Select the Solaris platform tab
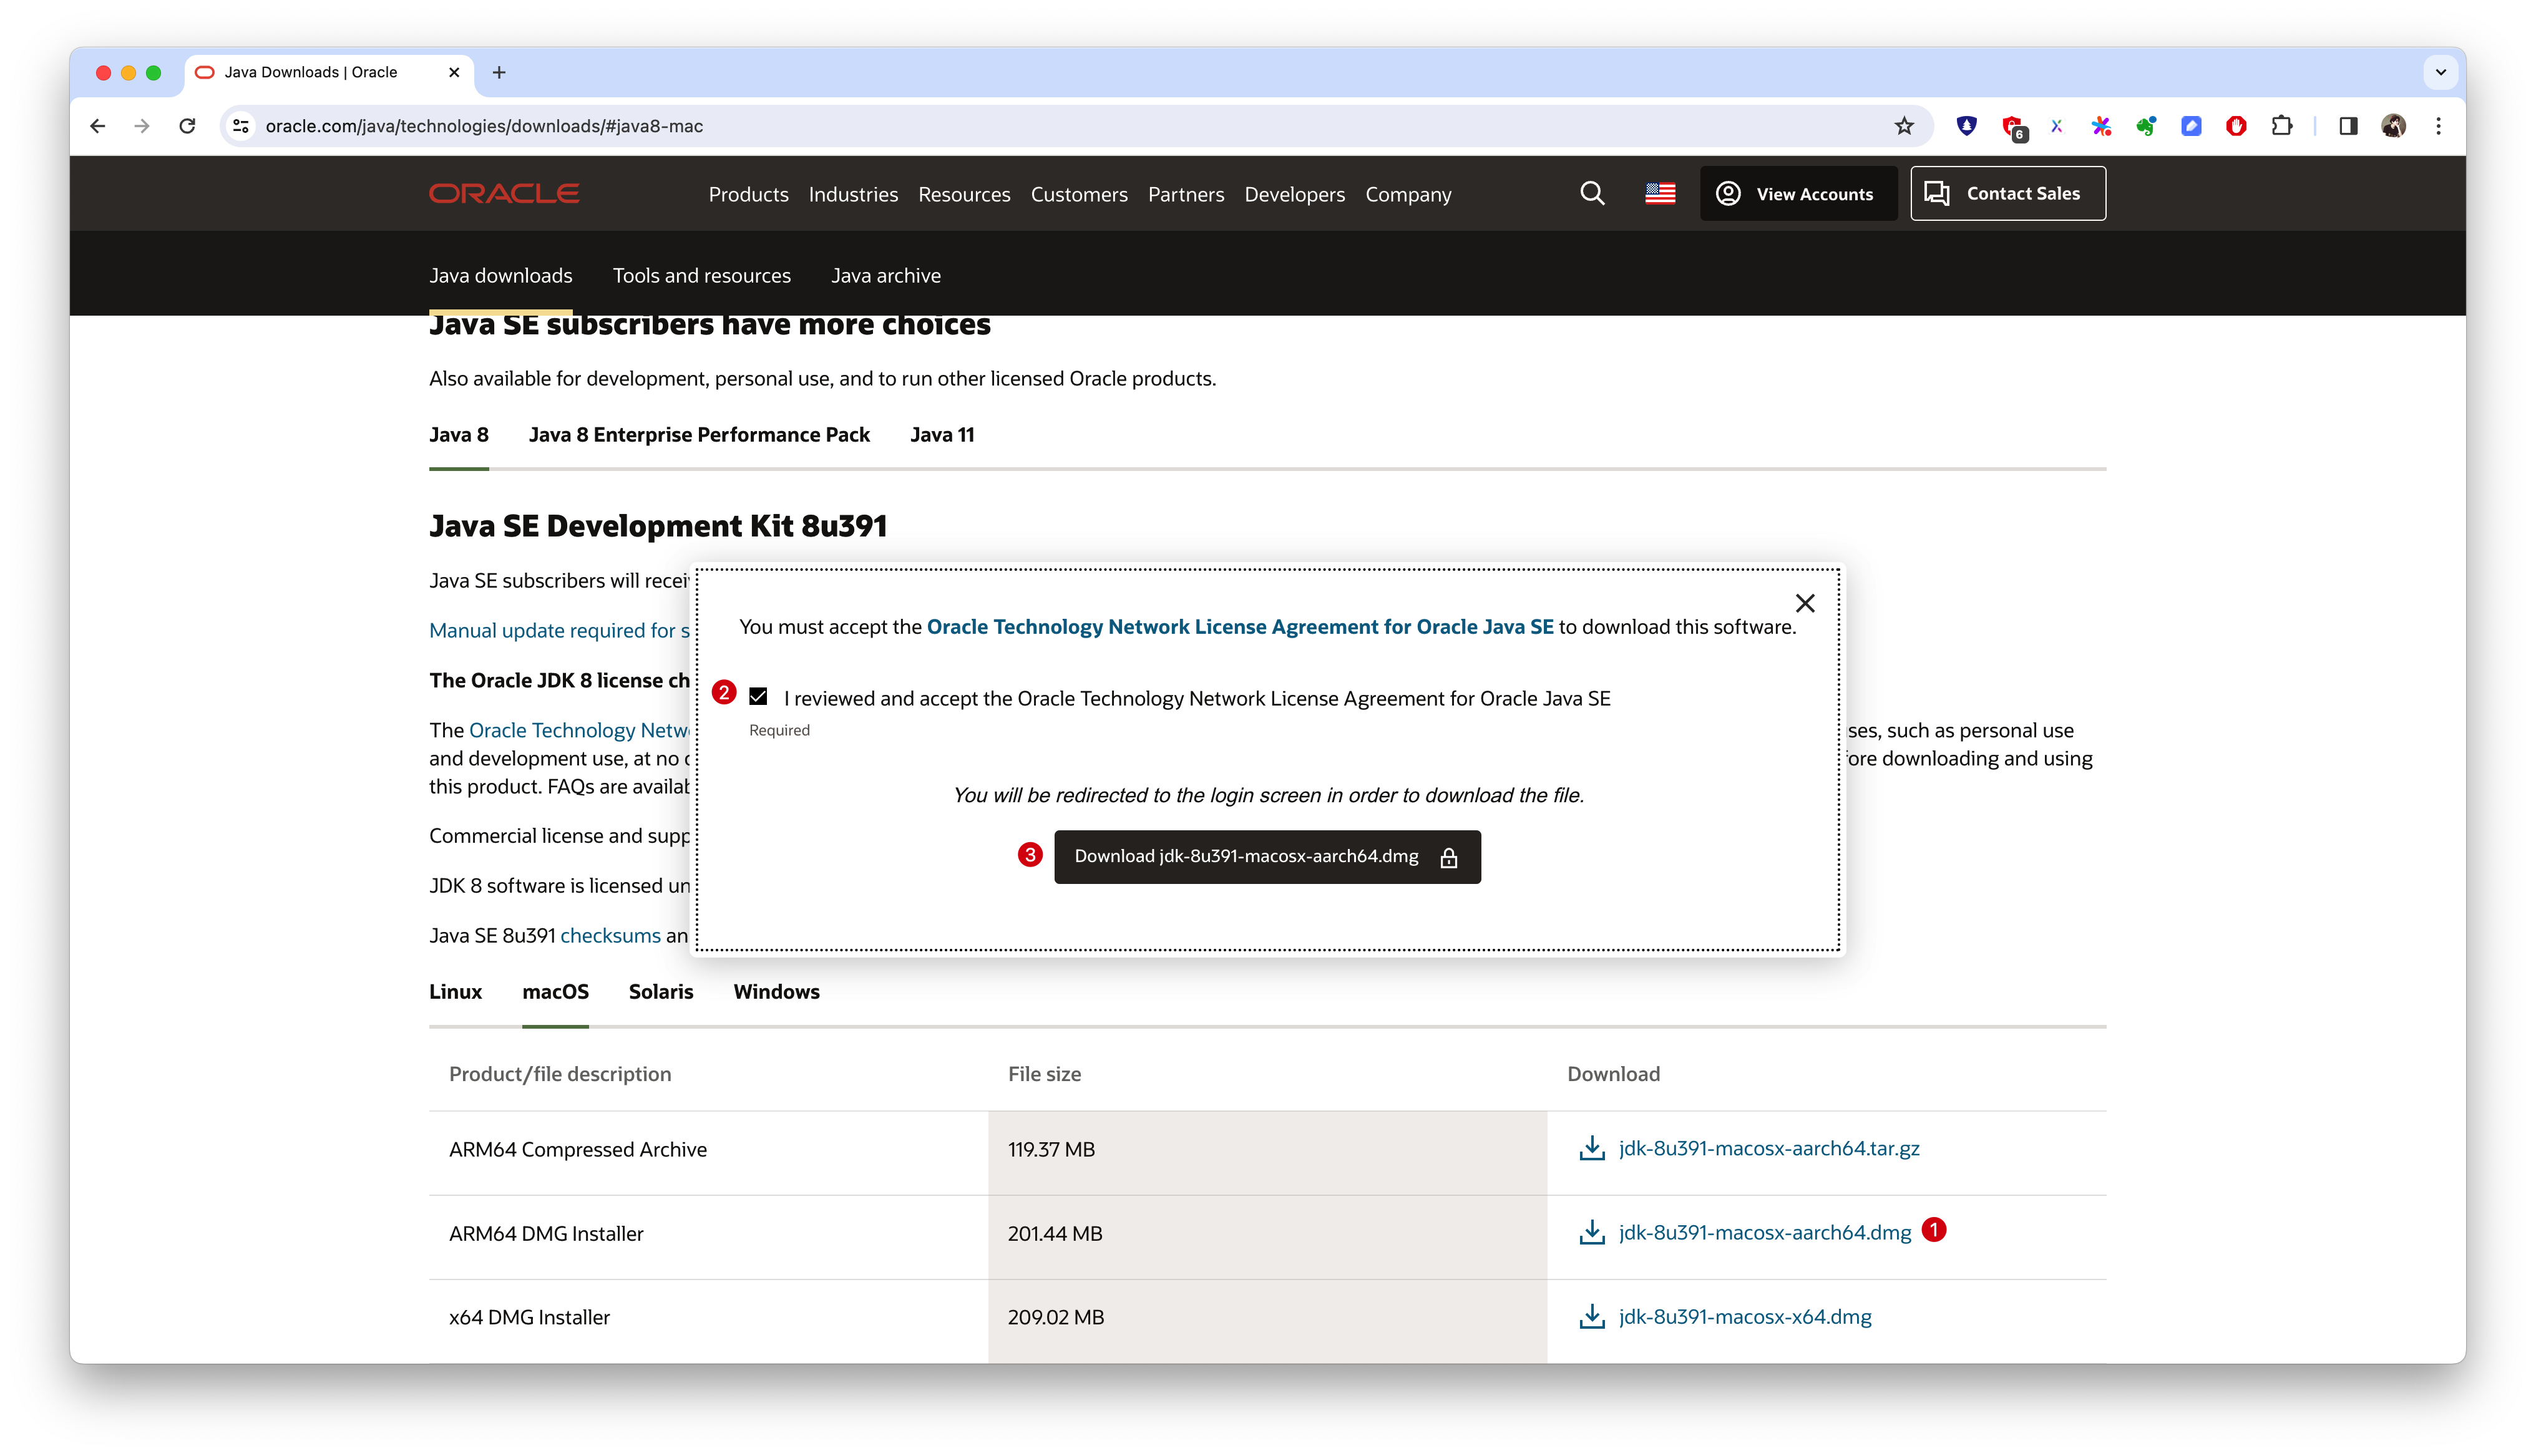Image resolution: width=2536 pixels, height=1456 pixels. 661,991
